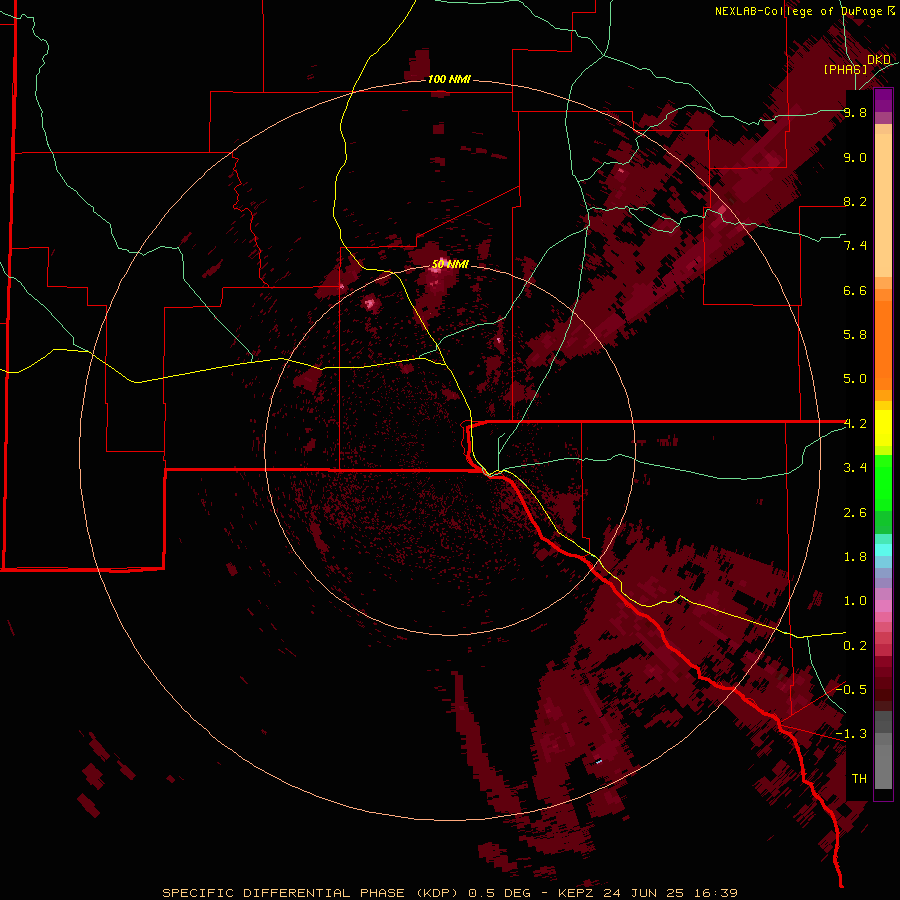
Task: Select the DKD label above the color scale
Action: coord(878,60)
